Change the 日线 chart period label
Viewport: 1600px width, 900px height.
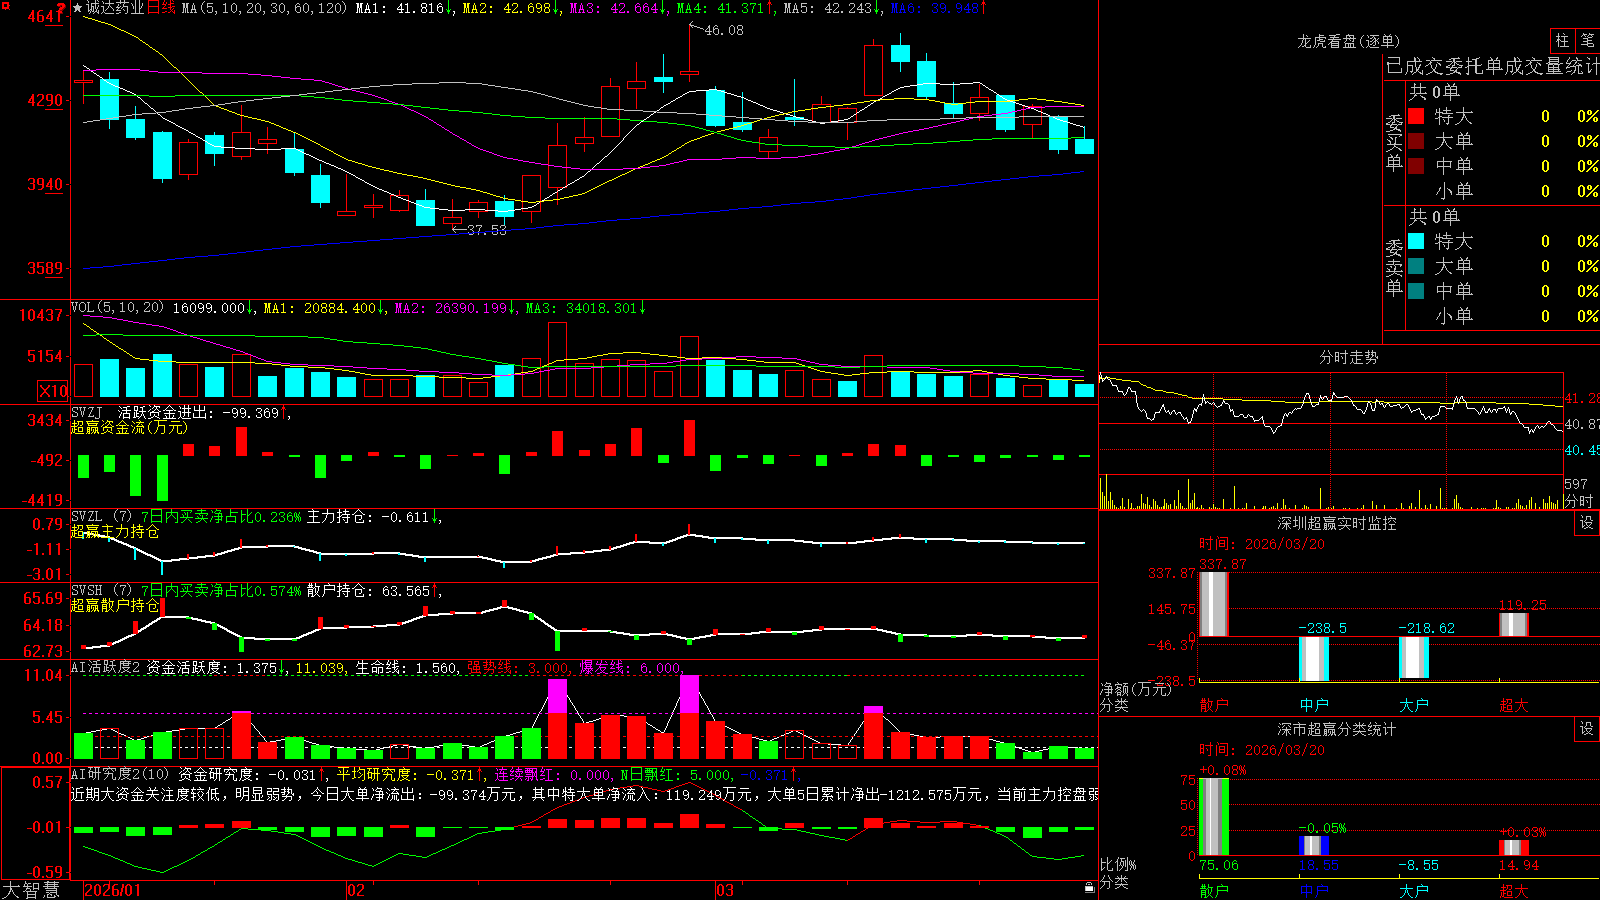click(161, 8)
